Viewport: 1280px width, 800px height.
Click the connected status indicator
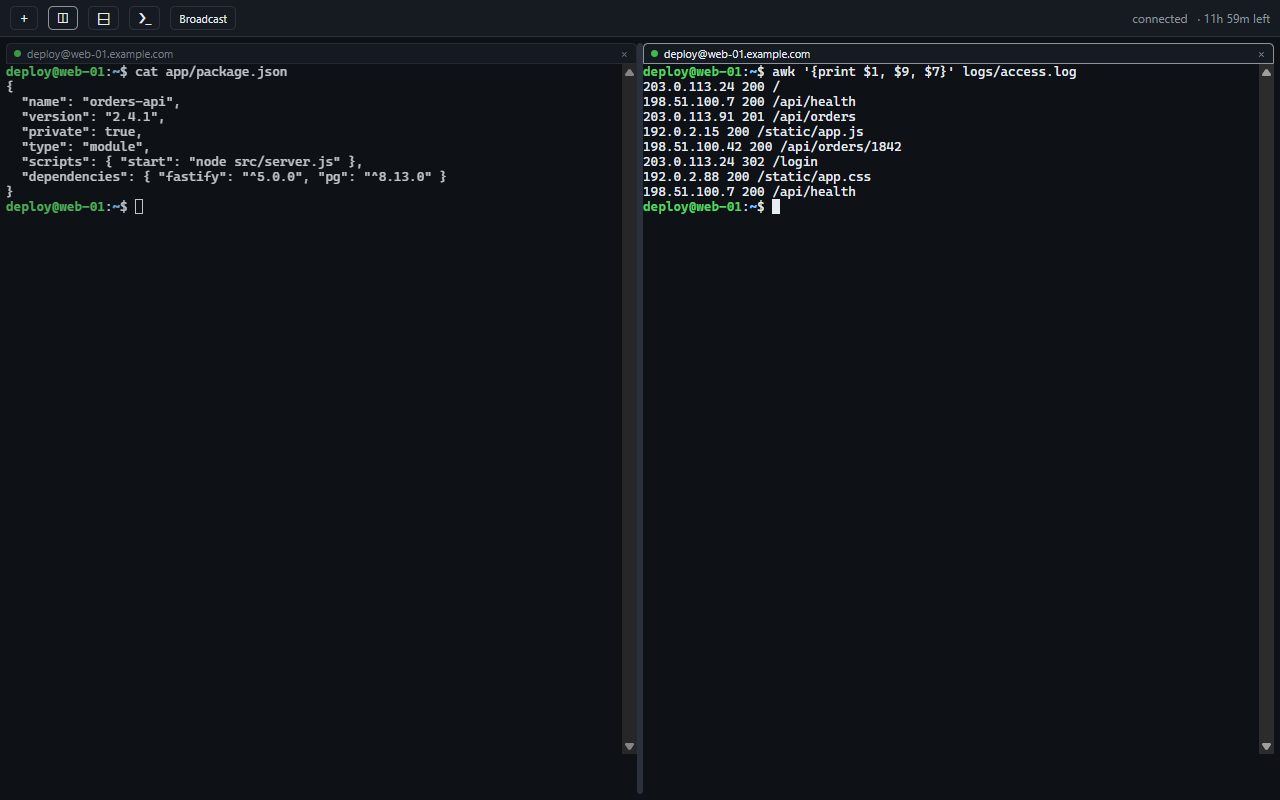click(1159, 19)
